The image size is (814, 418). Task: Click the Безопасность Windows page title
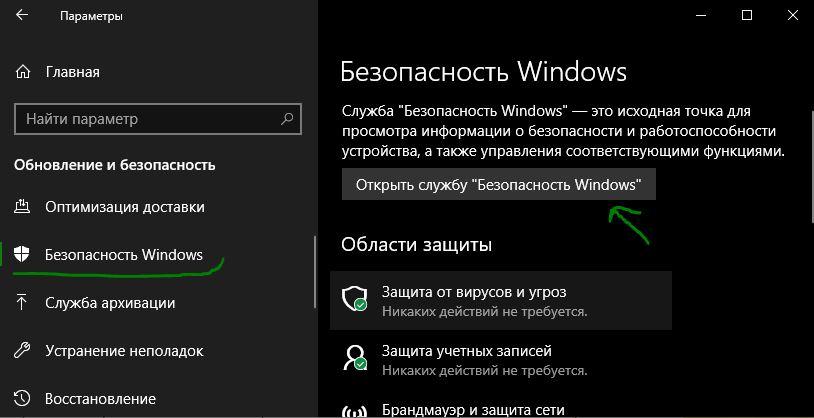(483, 72)
